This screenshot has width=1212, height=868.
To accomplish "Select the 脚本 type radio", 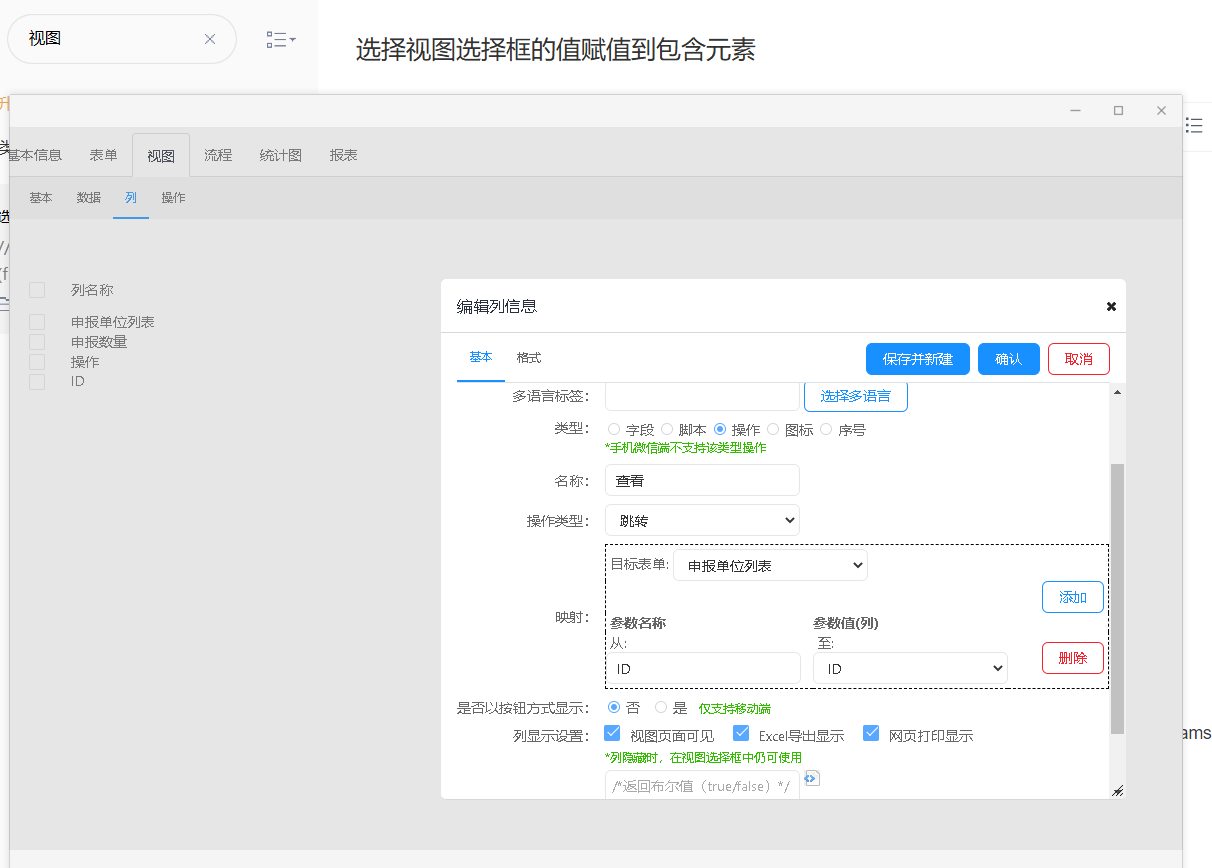I will click(667, 429).
